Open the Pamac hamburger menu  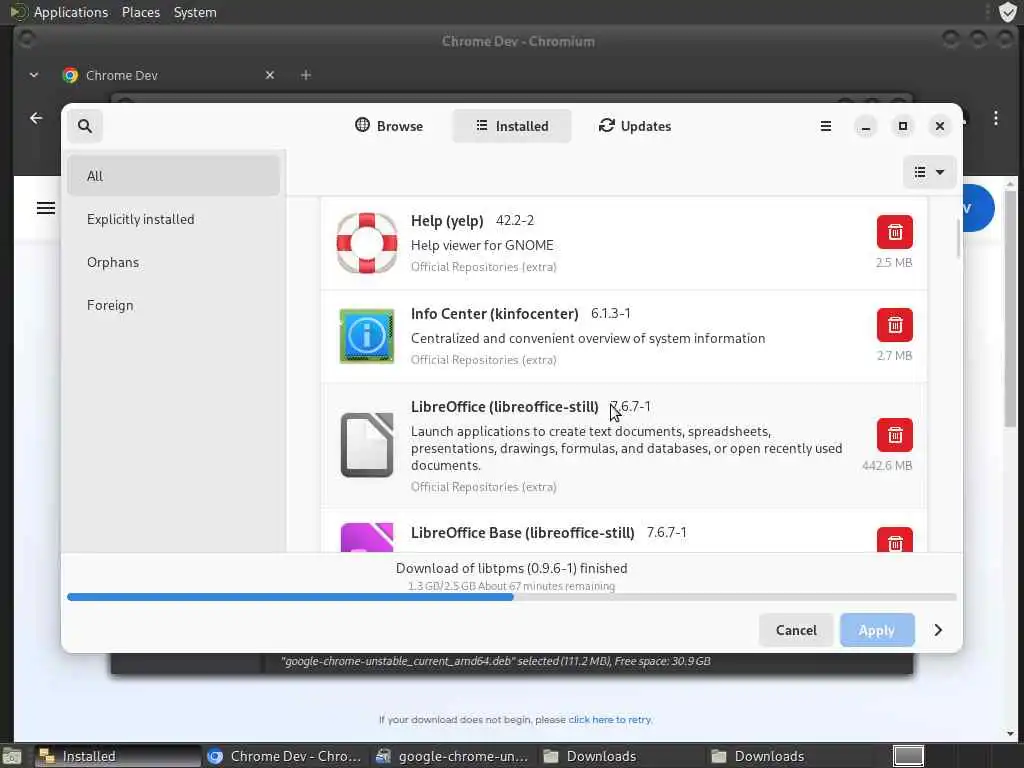click(825, 126)
